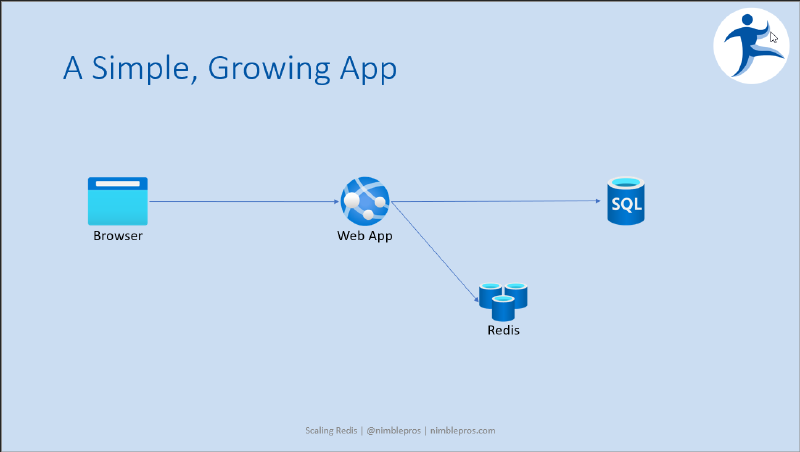Click the 'Scaling Redis' footer text
This screenshot has width=800, height=452.
tap(331, 431)
